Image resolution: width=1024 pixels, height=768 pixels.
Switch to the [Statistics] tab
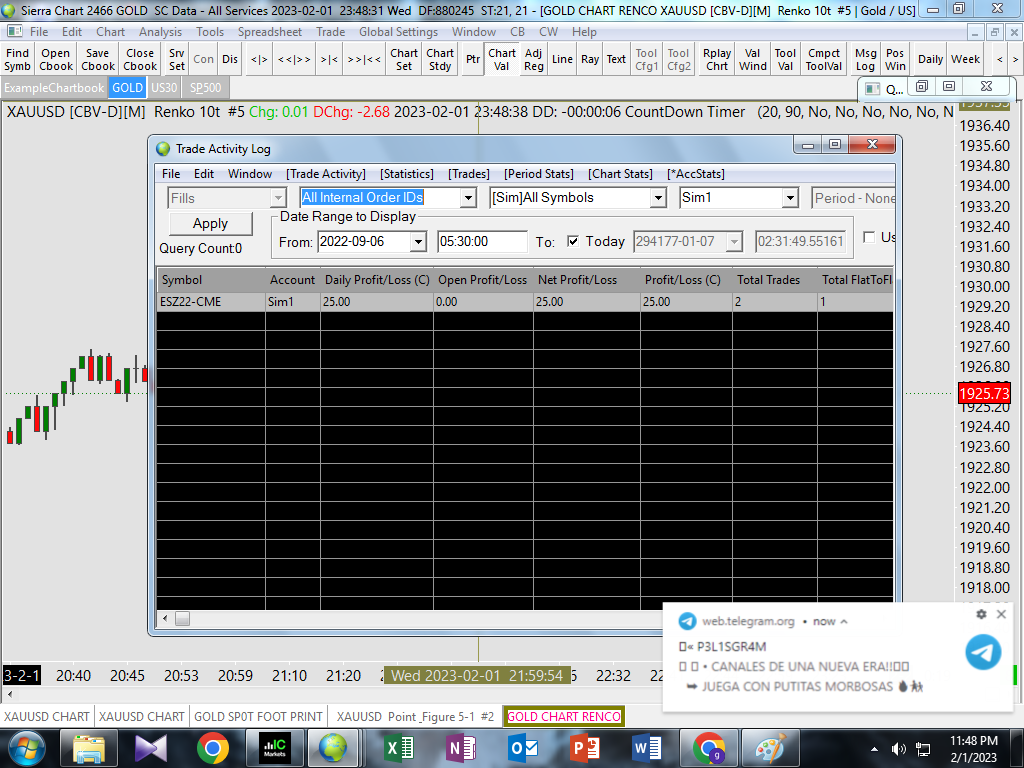407,174
